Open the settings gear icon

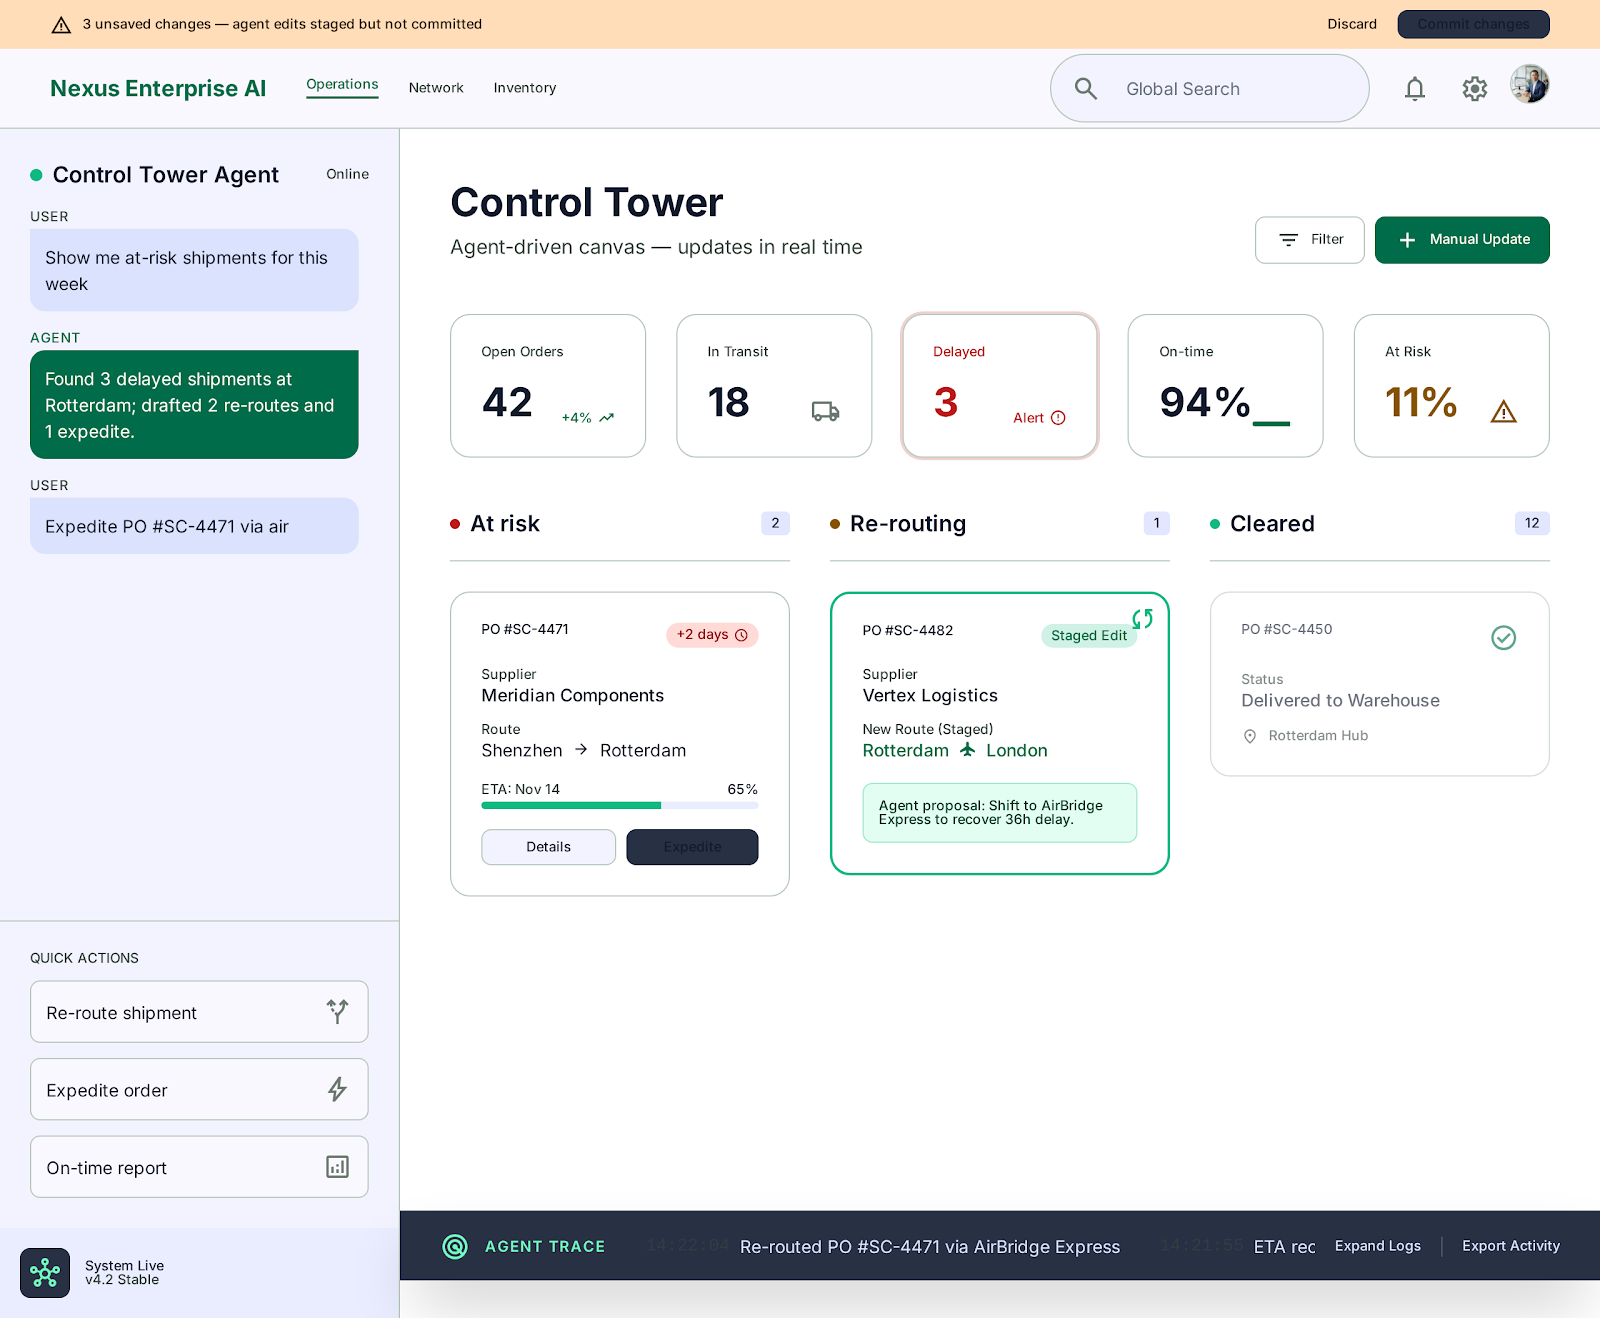pos(1474,89)
